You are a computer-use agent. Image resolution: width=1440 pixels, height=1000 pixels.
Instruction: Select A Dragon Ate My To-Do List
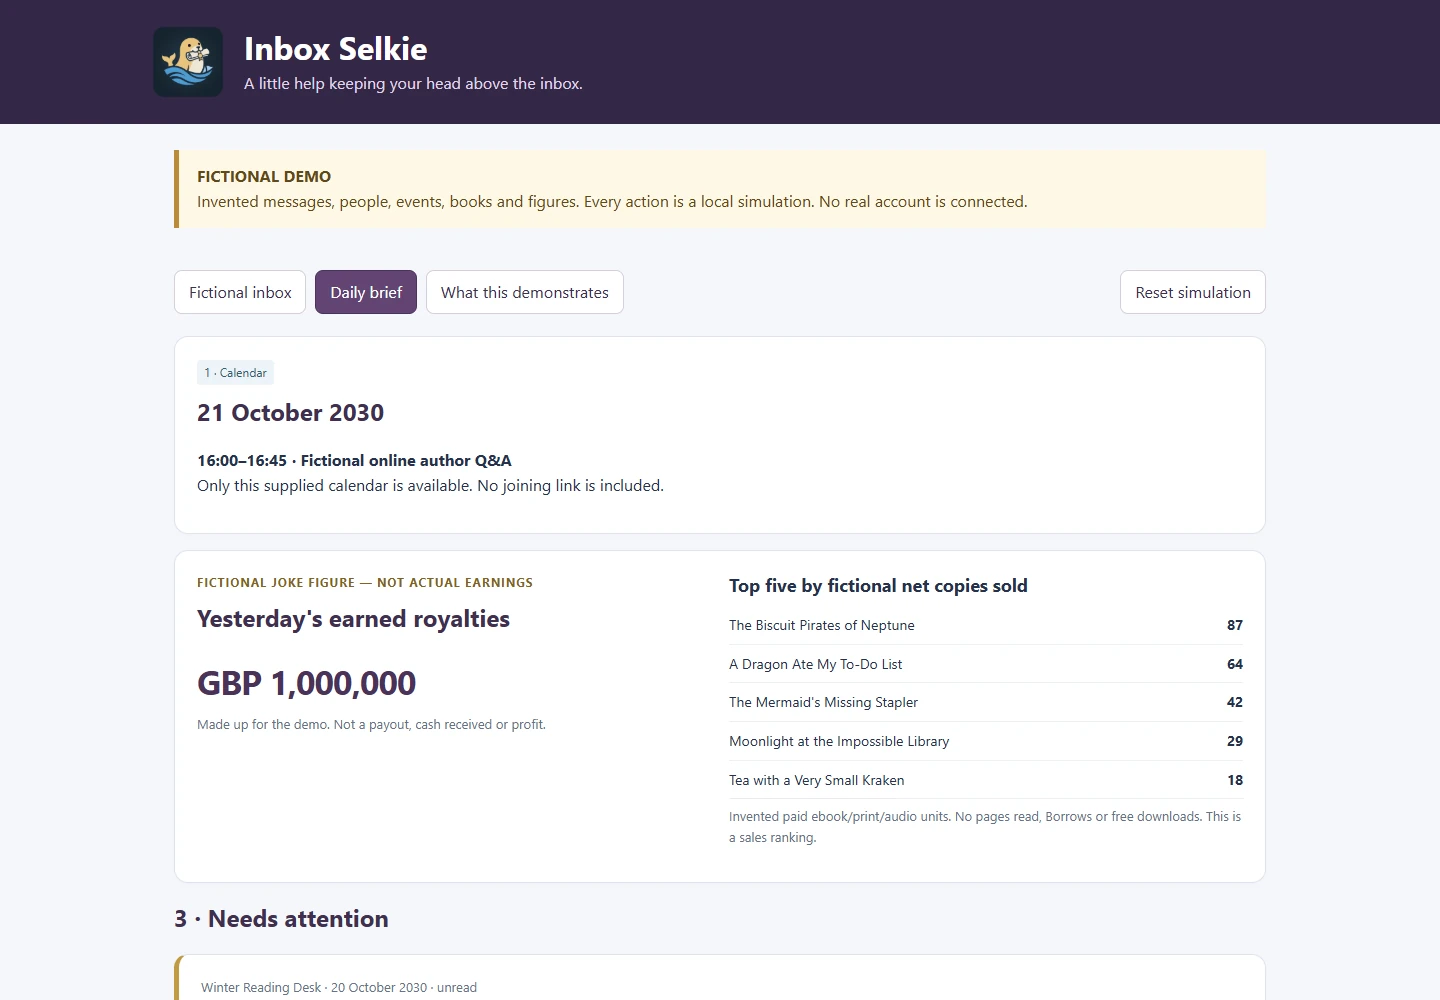point(816,664)
